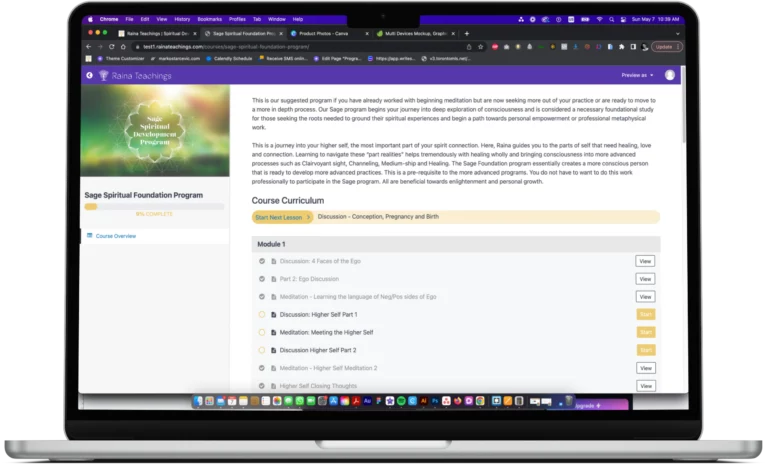The image size is (768, 464).
Task: Open the Preview as dropdown
Action: 637,75
